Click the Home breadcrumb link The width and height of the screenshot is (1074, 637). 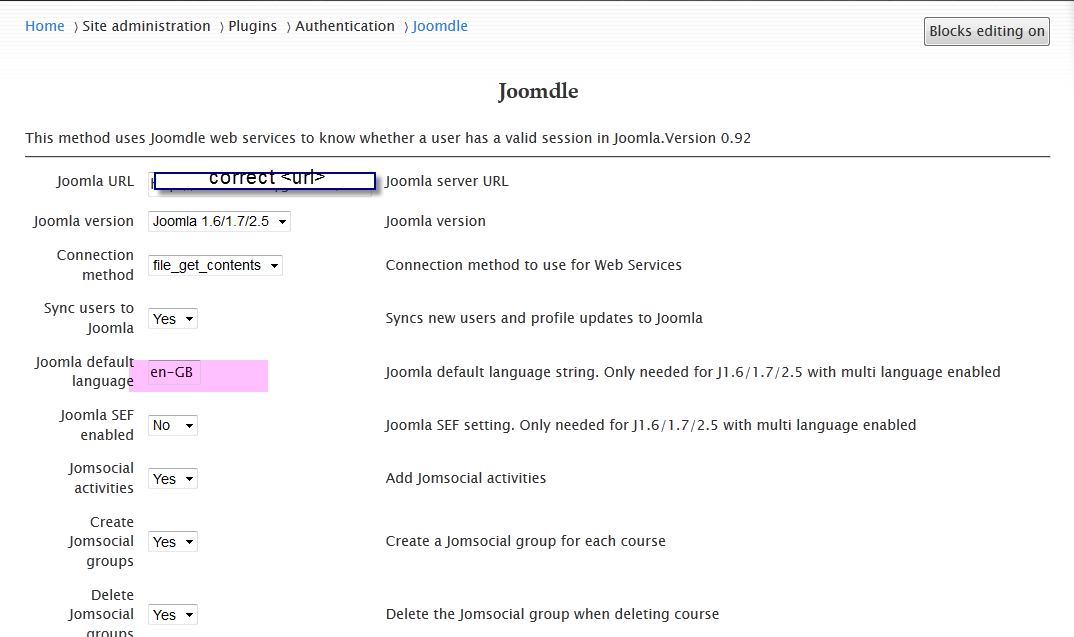click(45, 26)
